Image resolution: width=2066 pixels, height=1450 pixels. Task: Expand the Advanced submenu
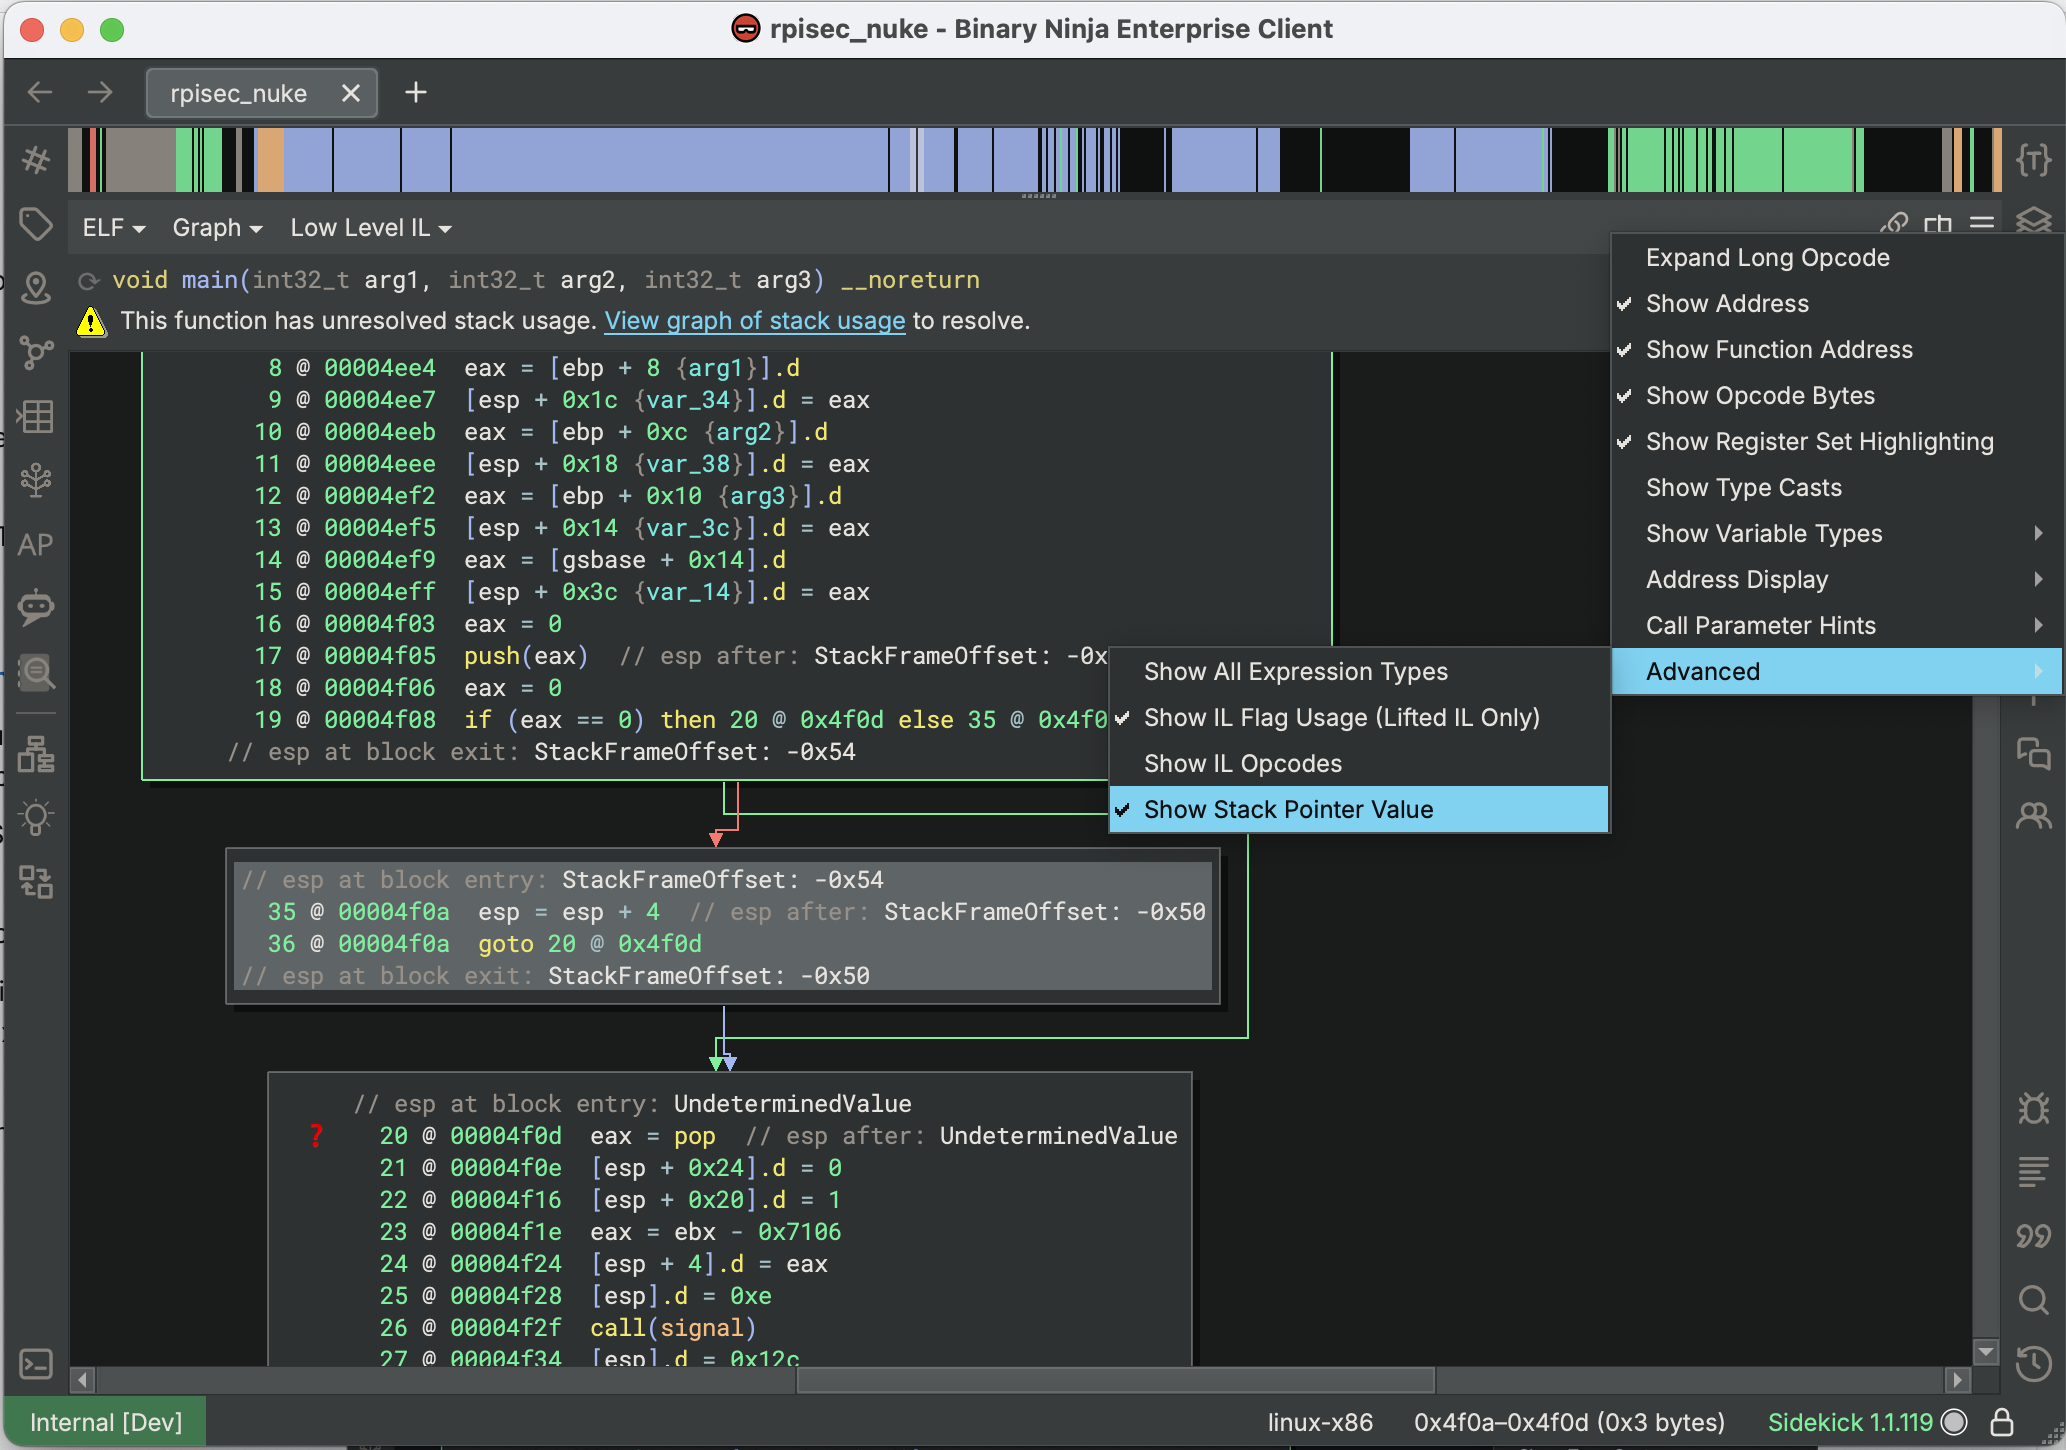(1836, 672)
